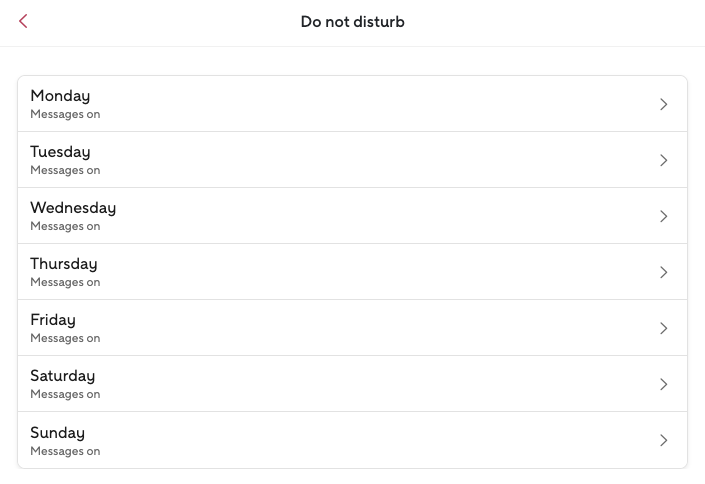Expand Monday row chevron arrow
Image resolution: width=705 pixels, height=484 pixels.
coord(663,104)
